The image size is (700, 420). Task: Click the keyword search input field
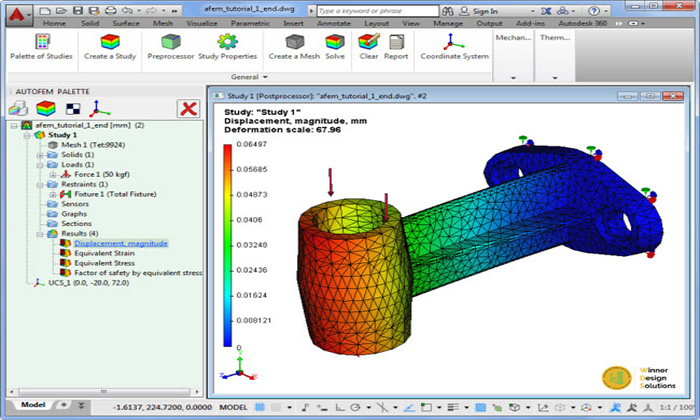click(x=378, y=11)
